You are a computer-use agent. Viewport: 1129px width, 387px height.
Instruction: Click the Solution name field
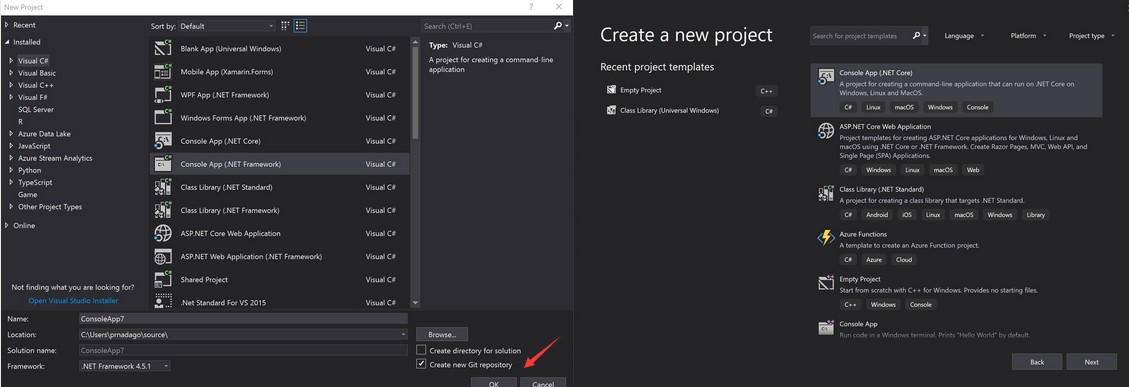tap(243, 350)
